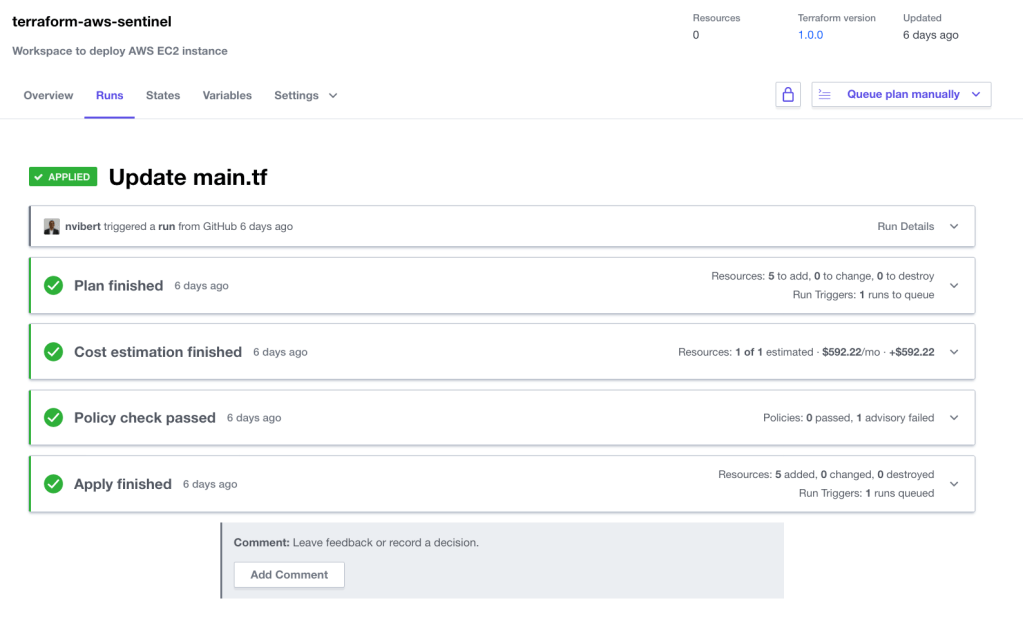
Task: Expand the Run Details section
Action: pos(954,227)
